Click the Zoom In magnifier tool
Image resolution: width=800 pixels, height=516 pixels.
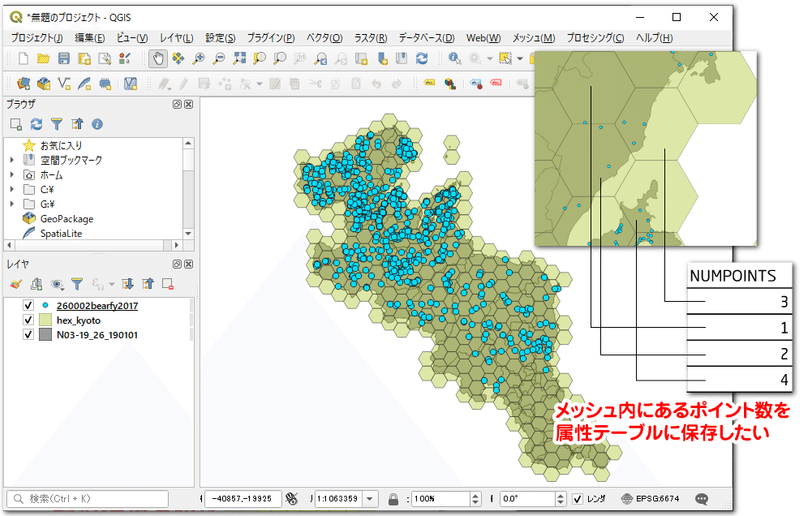click(198, 59)
